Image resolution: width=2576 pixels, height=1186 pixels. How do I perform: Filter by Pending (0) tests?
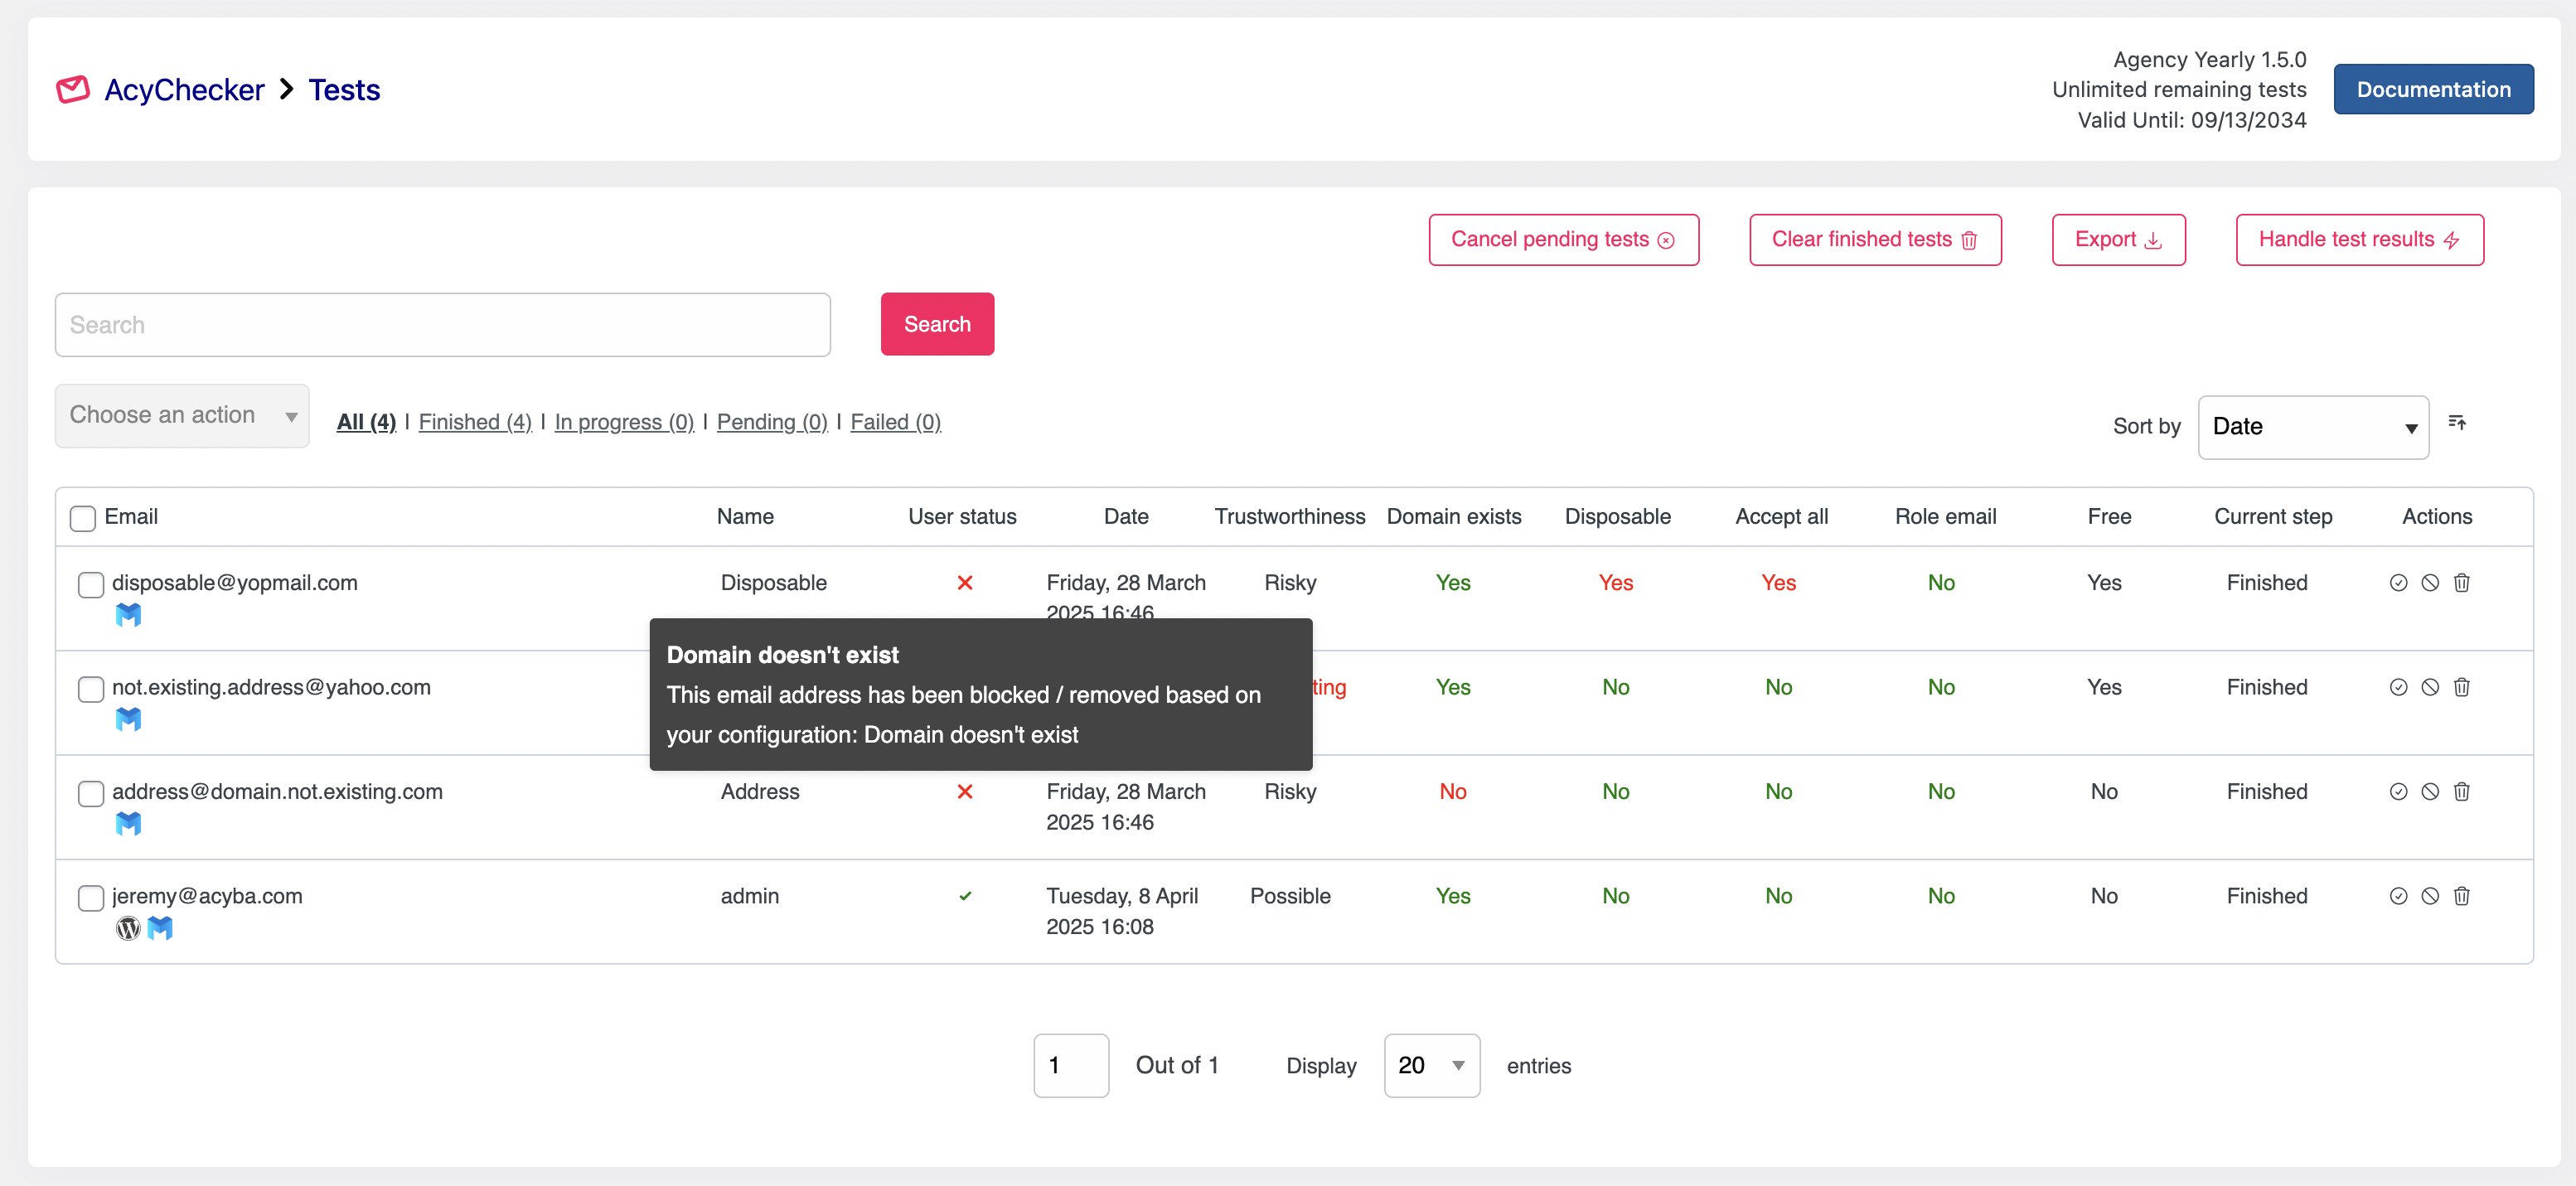coord(772,422)
